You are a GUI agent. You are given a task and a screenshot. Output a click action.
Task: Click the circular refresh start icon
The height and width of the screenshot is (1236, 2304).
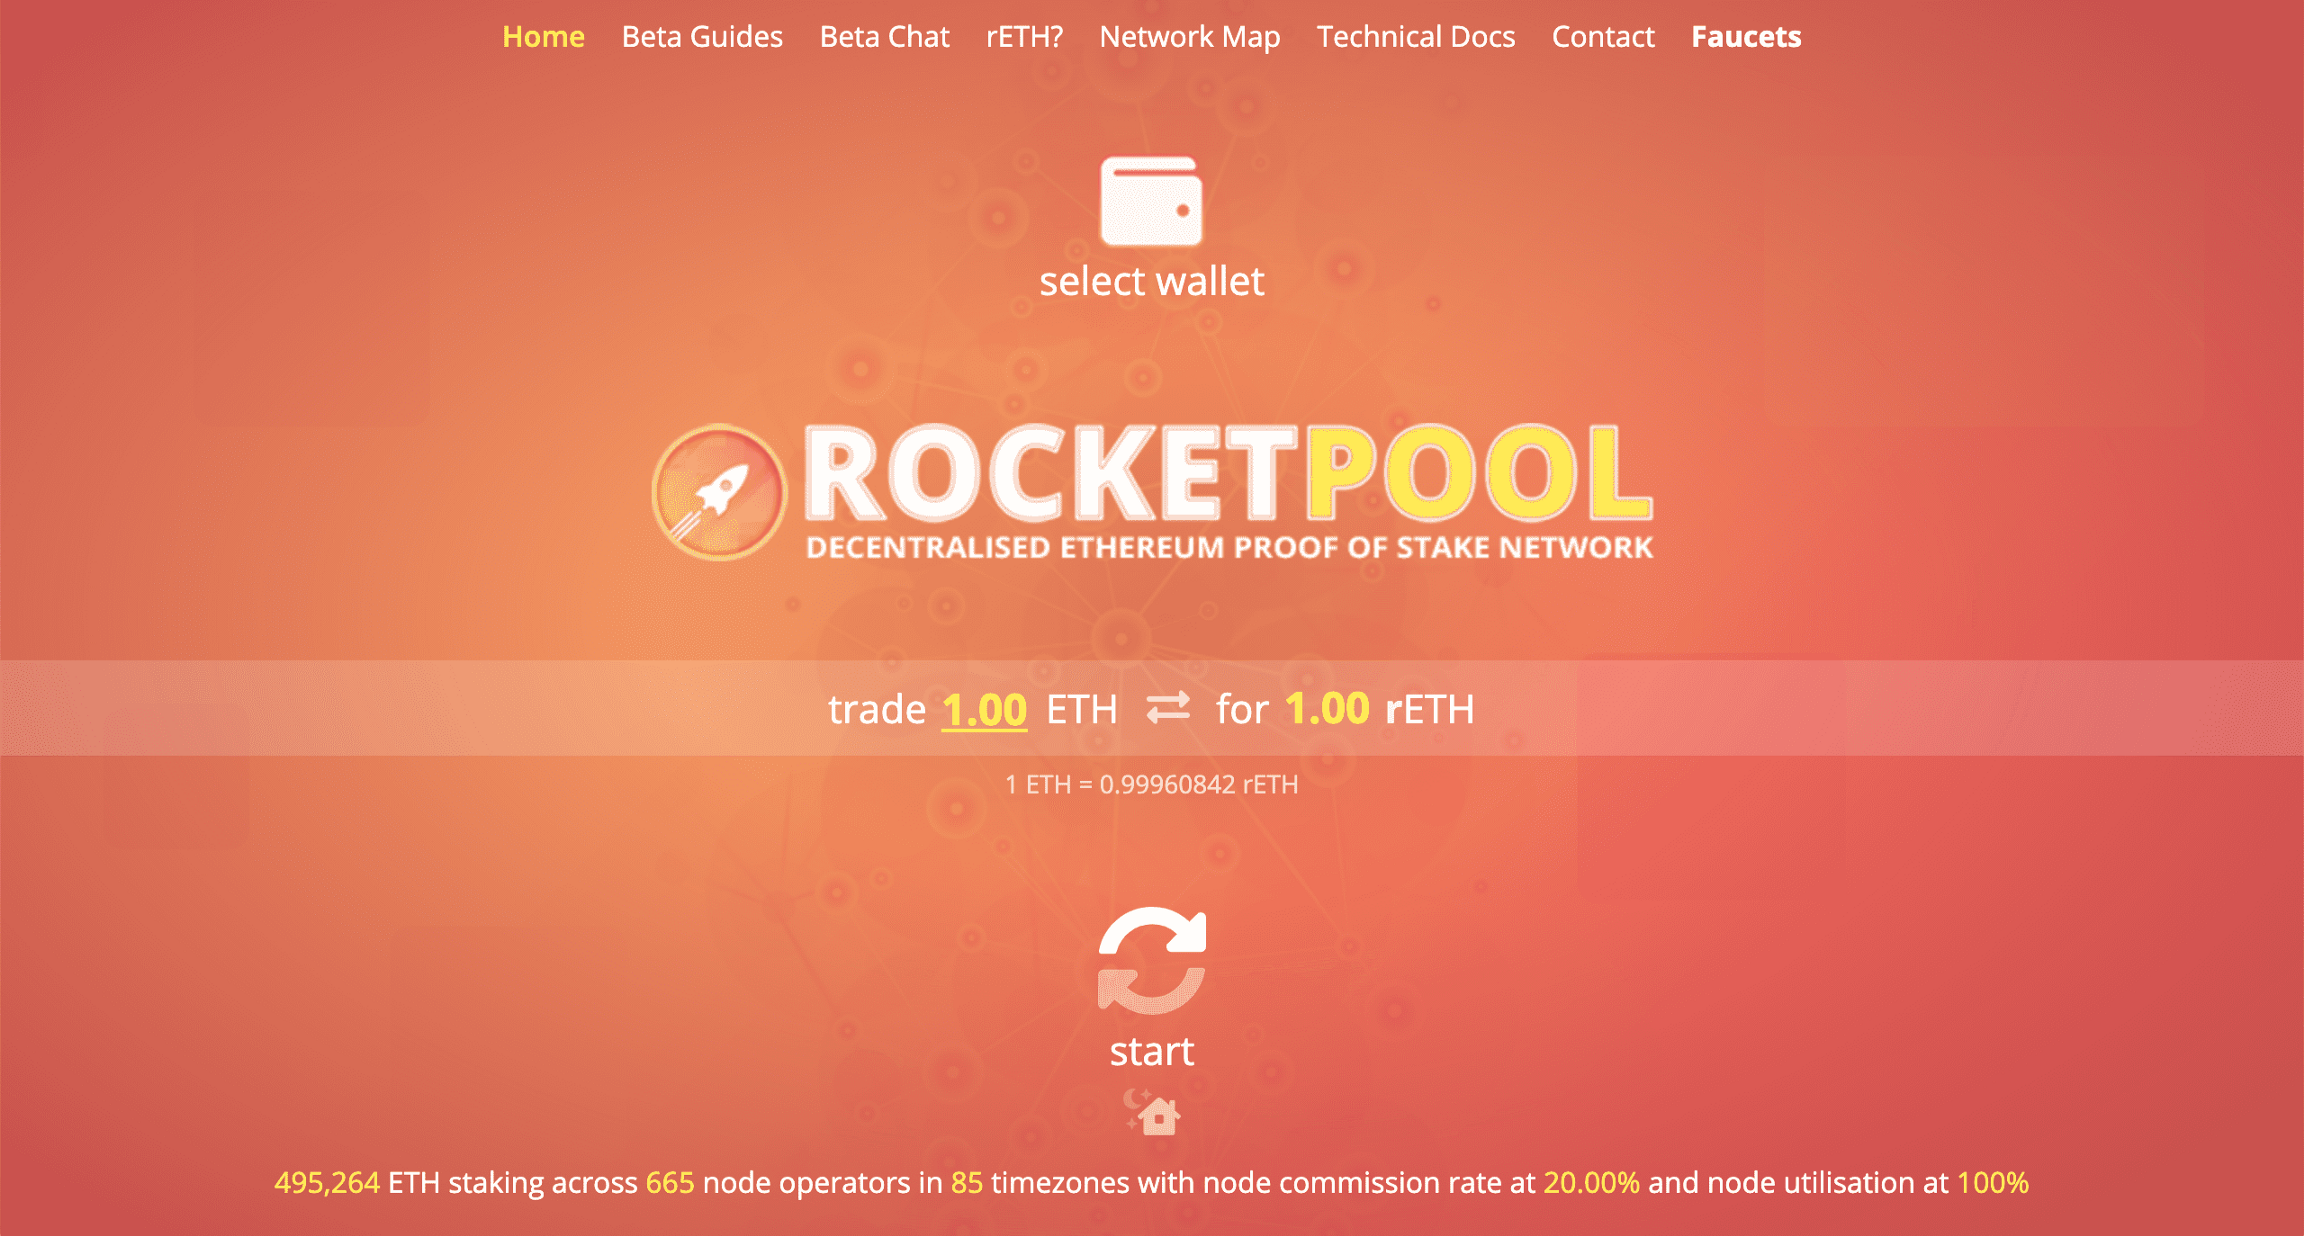(1152, 960)
